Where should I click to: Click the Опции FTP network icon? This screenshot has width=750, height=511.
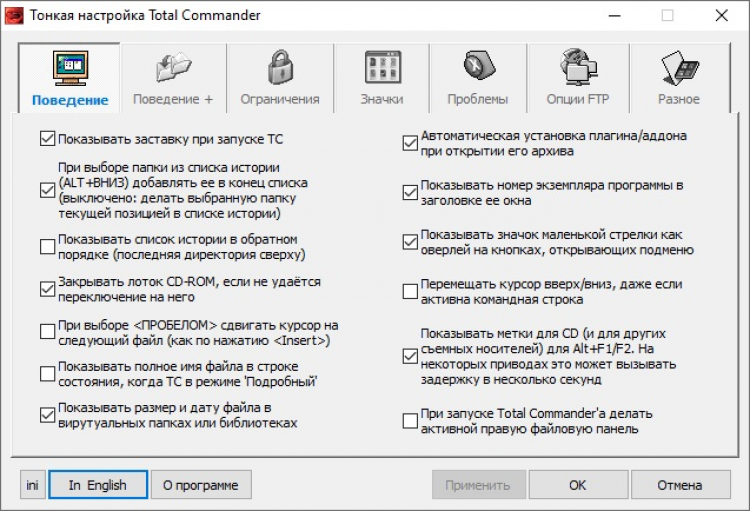click(x=577, y=68)
